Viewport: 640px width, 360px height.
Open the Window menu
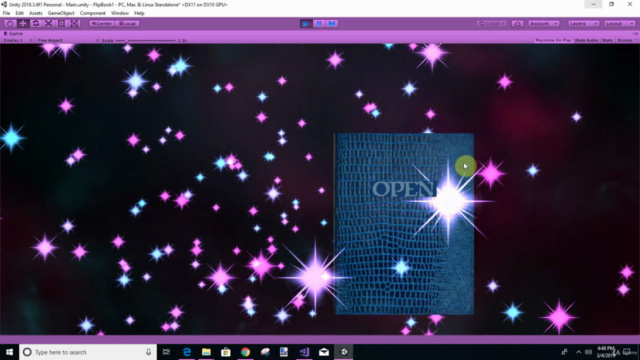click(x=120, y=13)
